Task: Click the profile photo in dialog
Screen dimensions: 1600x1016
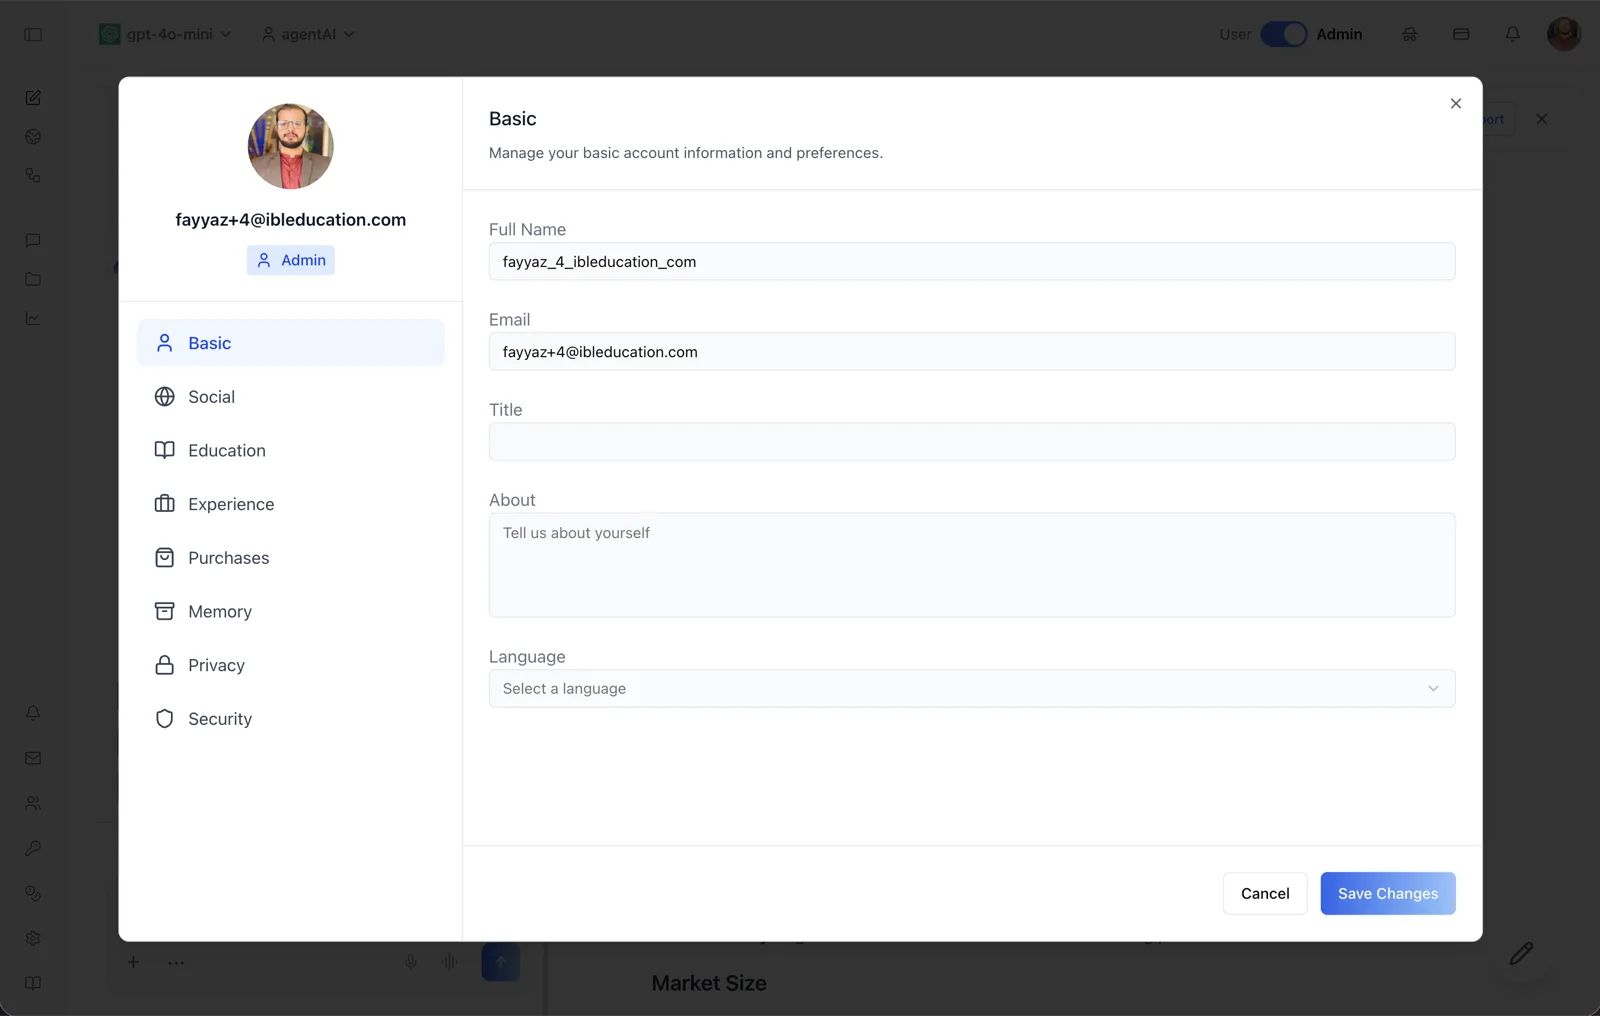Action: point(291,146)
